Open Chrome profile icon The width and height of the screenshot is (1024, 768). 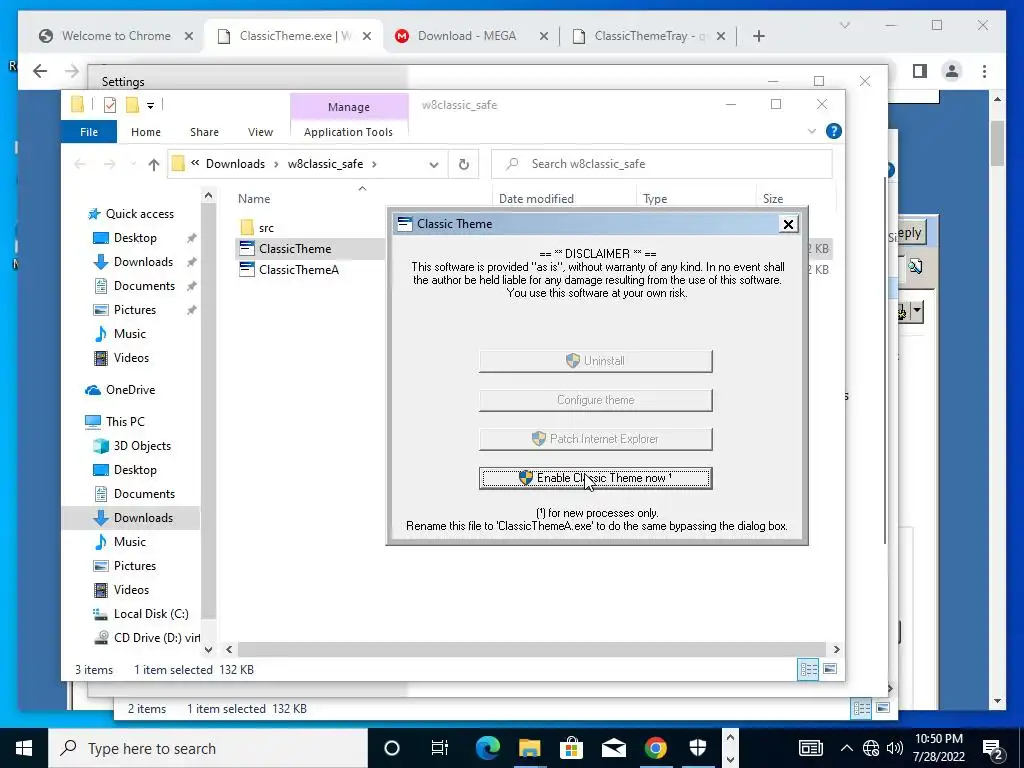(x=952, y=71)
